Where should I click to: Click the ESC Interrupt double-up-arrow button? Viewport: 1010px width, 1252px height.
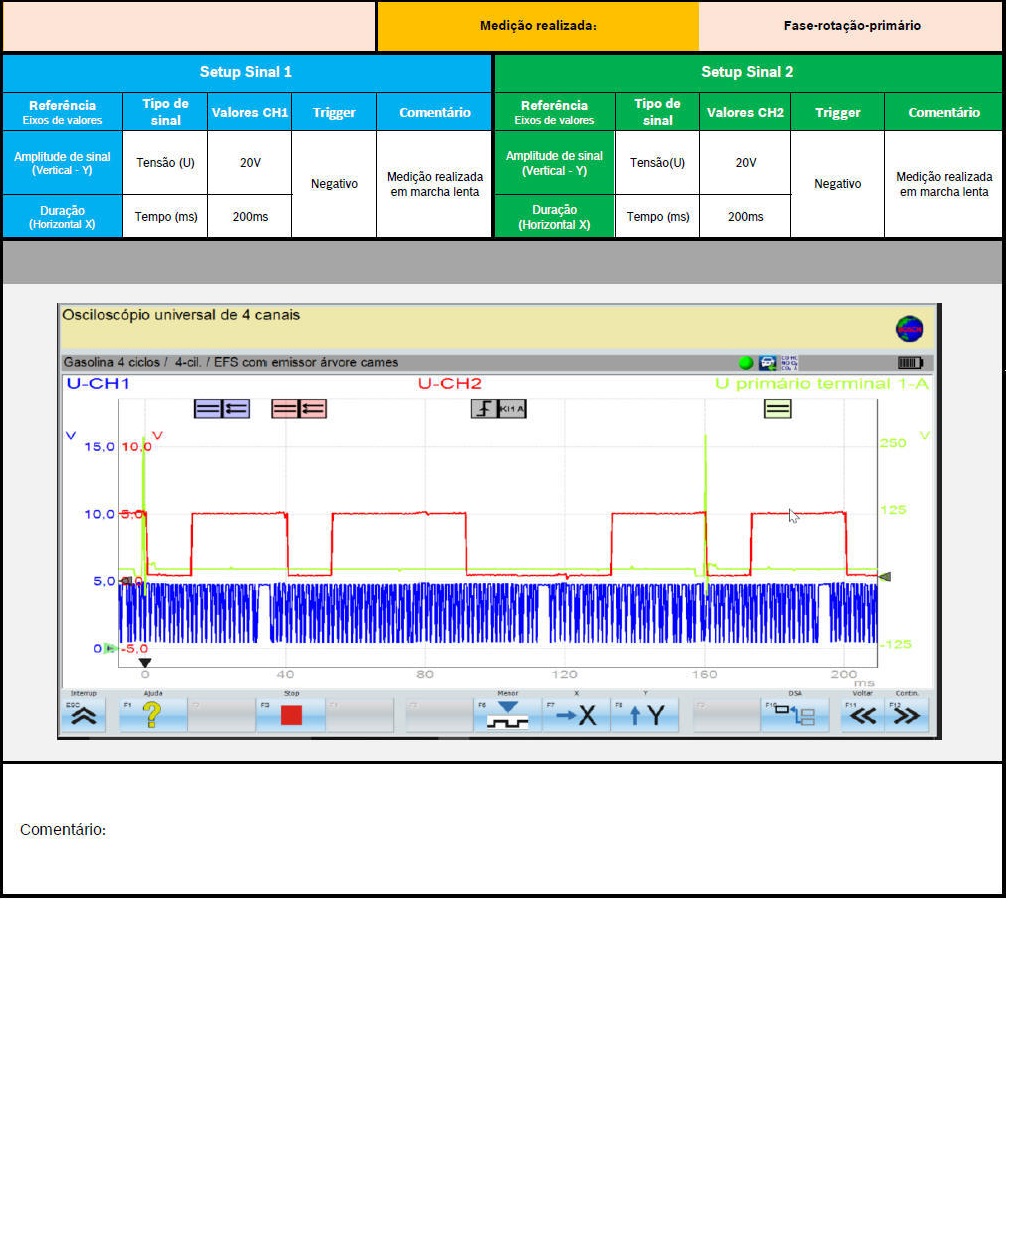pos(84,715)
